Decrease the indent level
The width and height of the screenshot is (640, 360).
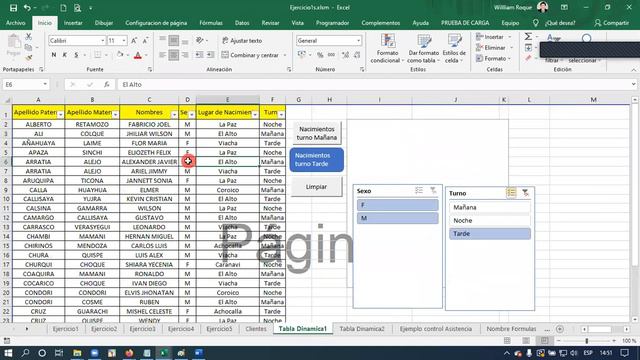(x=199, y=55)
